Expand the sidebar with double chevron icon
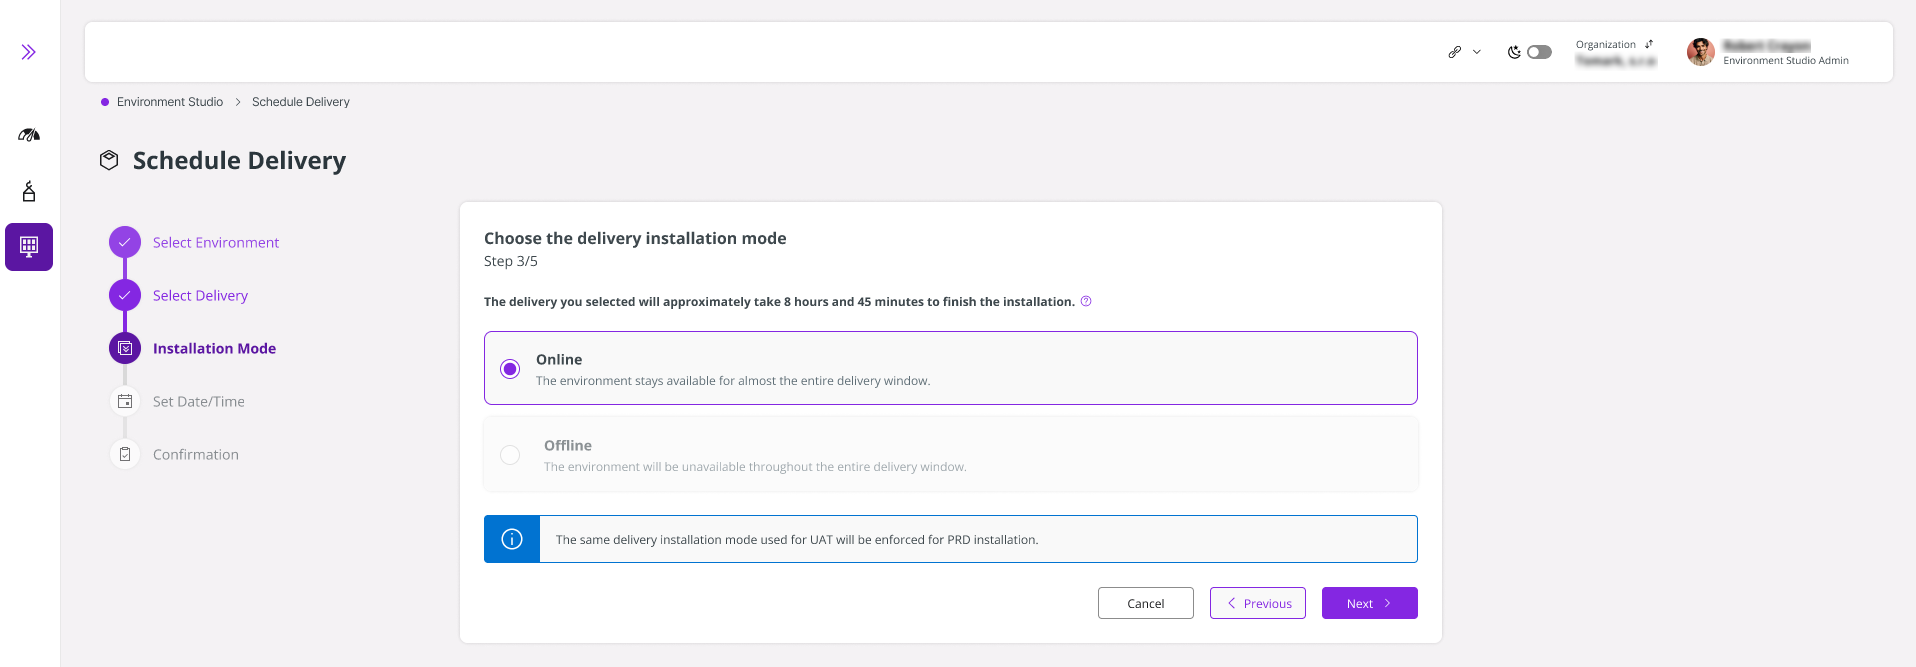Screen dimensions: 1916x667 tap(29, 52)
